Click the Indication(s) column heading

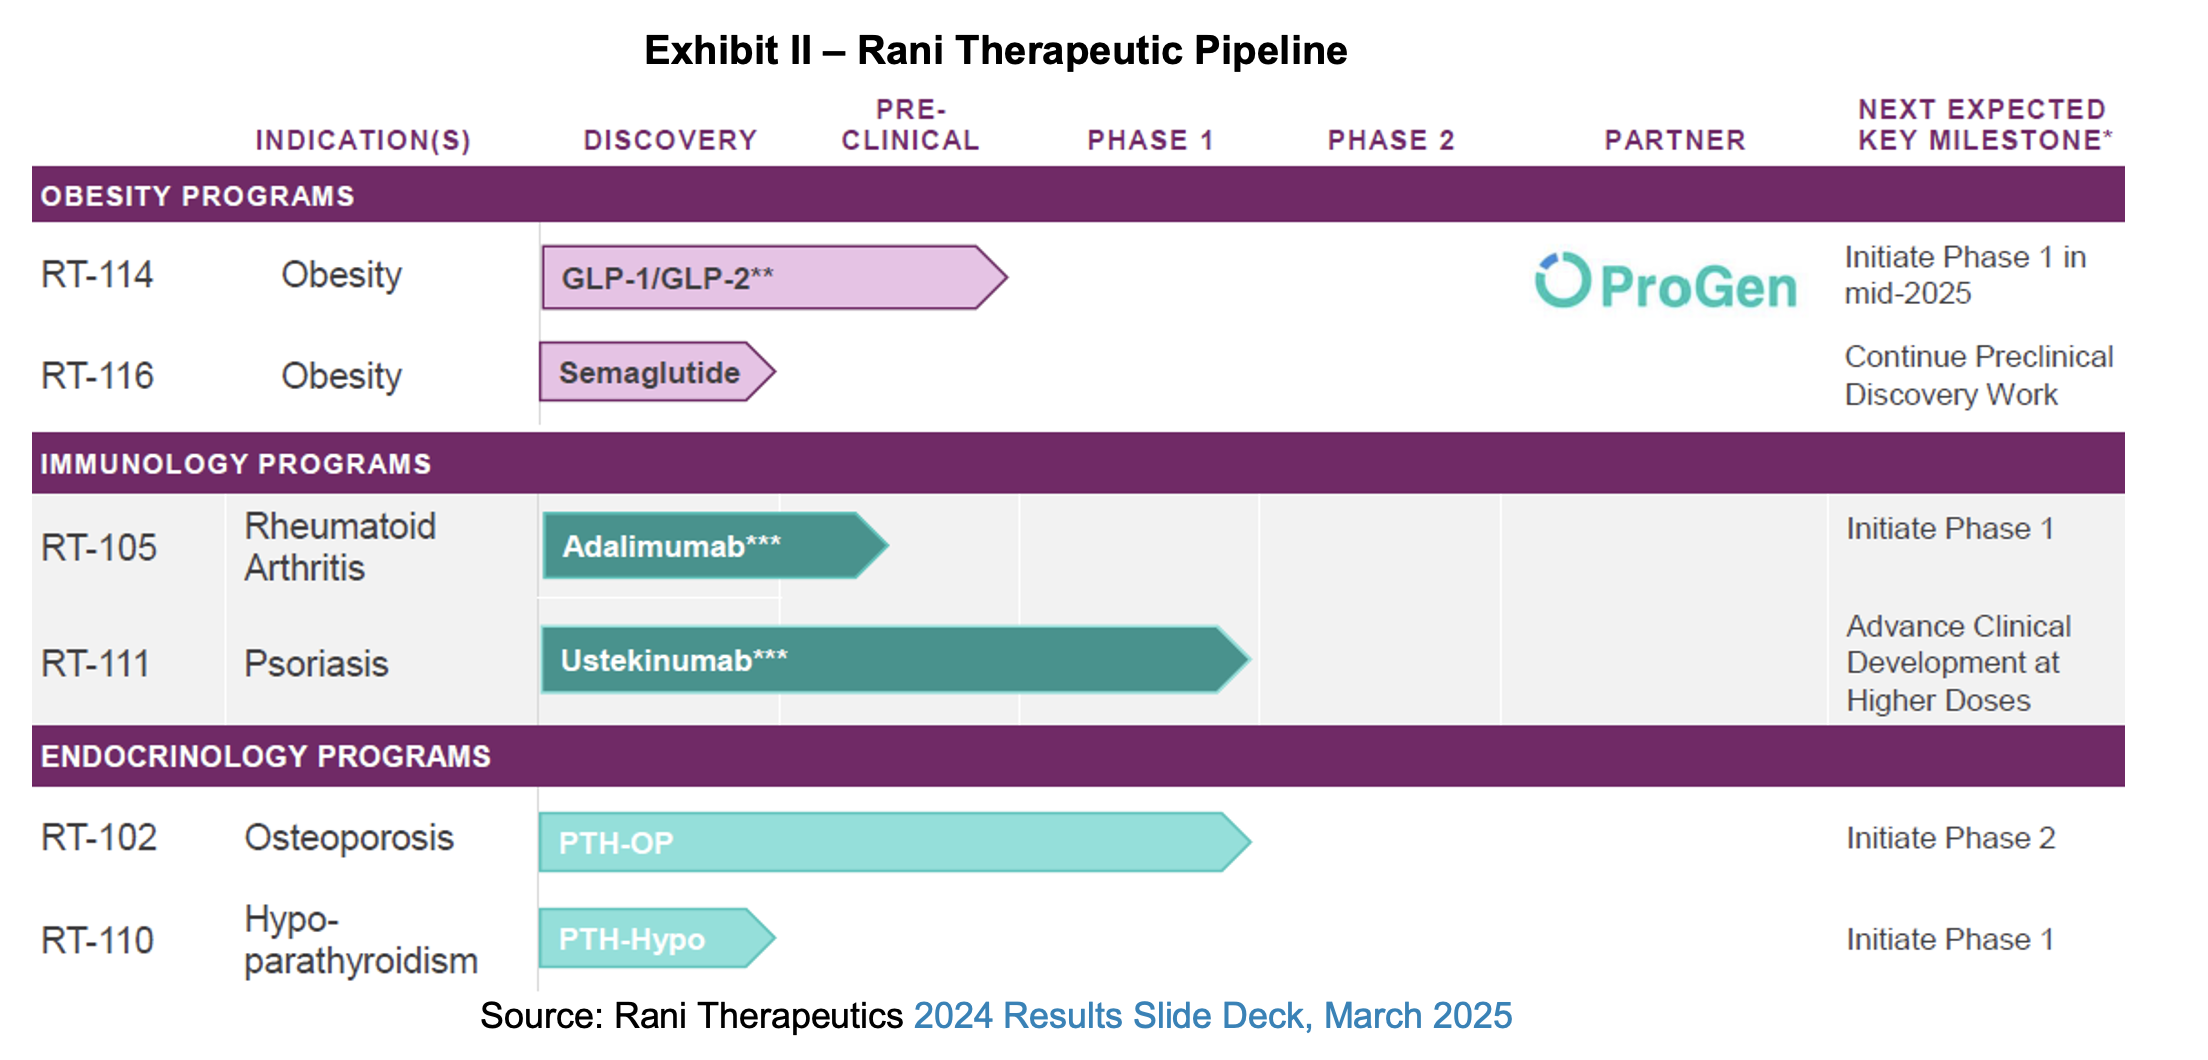click(x=363, y=140)
